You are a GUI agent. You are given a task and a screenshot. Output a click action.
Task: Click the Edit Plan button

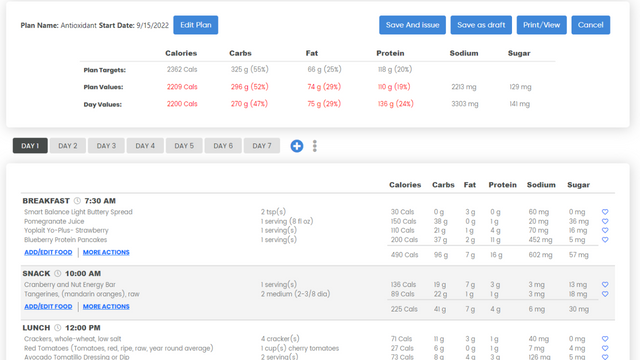(x=196, y=25)
